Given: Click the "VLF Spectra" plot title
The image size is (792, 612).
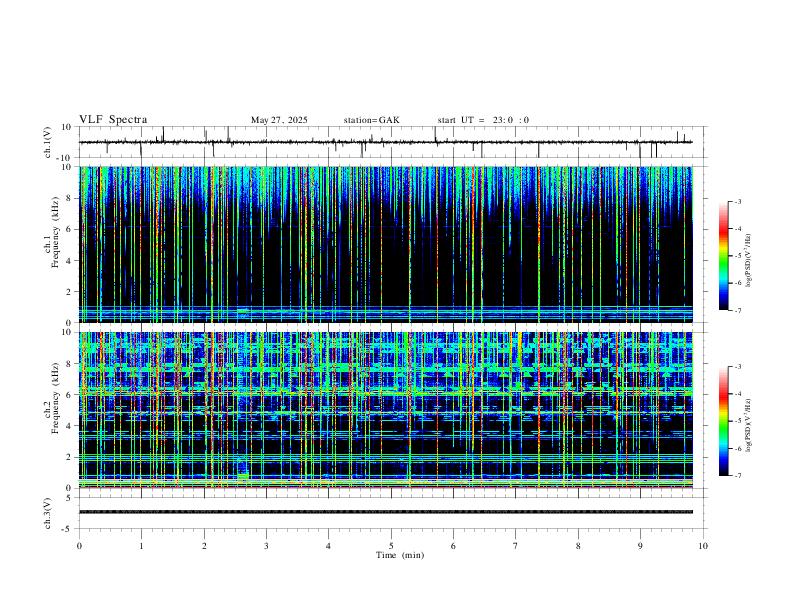Looking at the screenshot, I should pos(113,120).
